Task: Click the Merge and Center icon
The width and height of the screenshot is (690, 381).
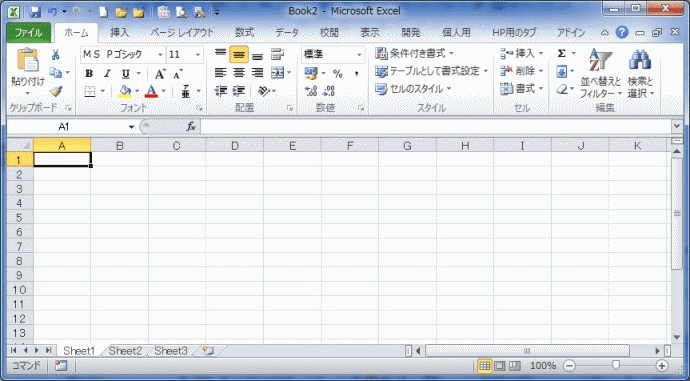Action: (278, 73)
